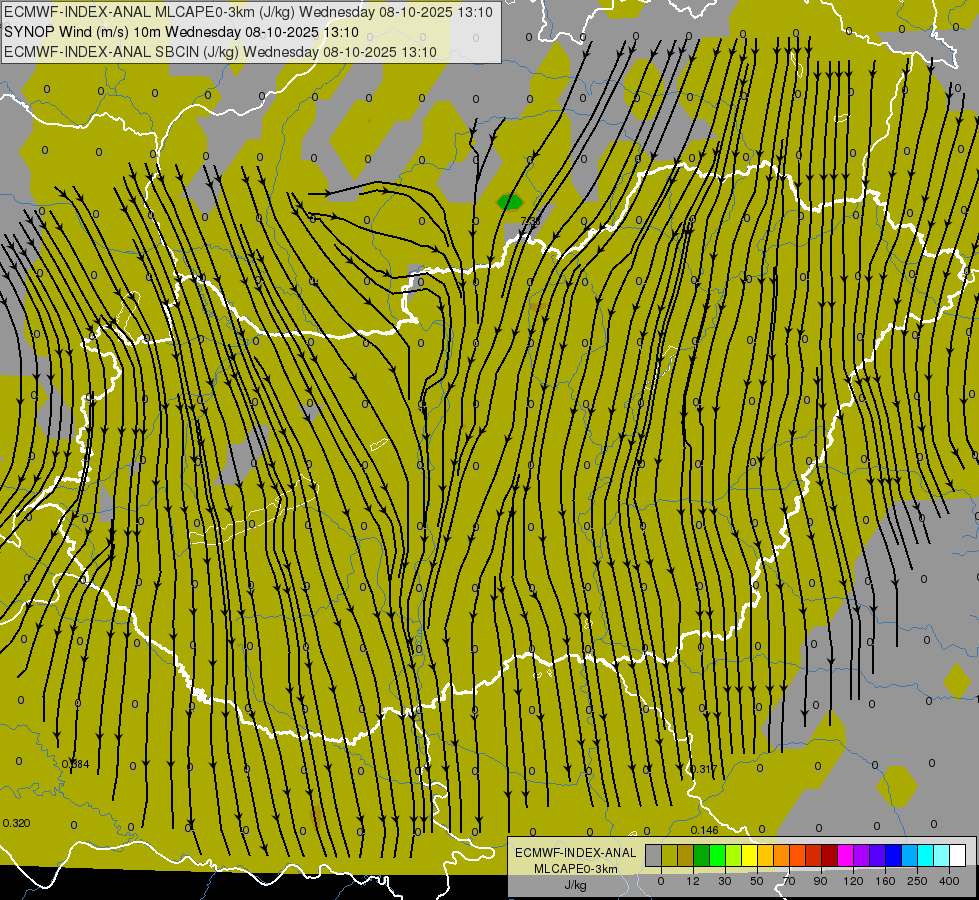Click the 0.384 value on the map
This screenshot has height=900, width=979.
point(76,764)
